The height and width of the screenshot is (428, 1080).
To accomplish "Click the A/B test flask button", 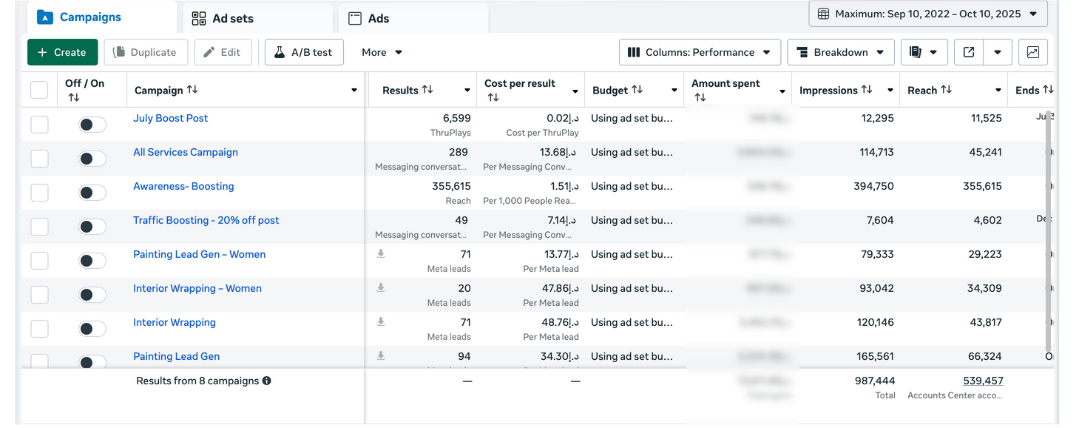I will [304, 52].
